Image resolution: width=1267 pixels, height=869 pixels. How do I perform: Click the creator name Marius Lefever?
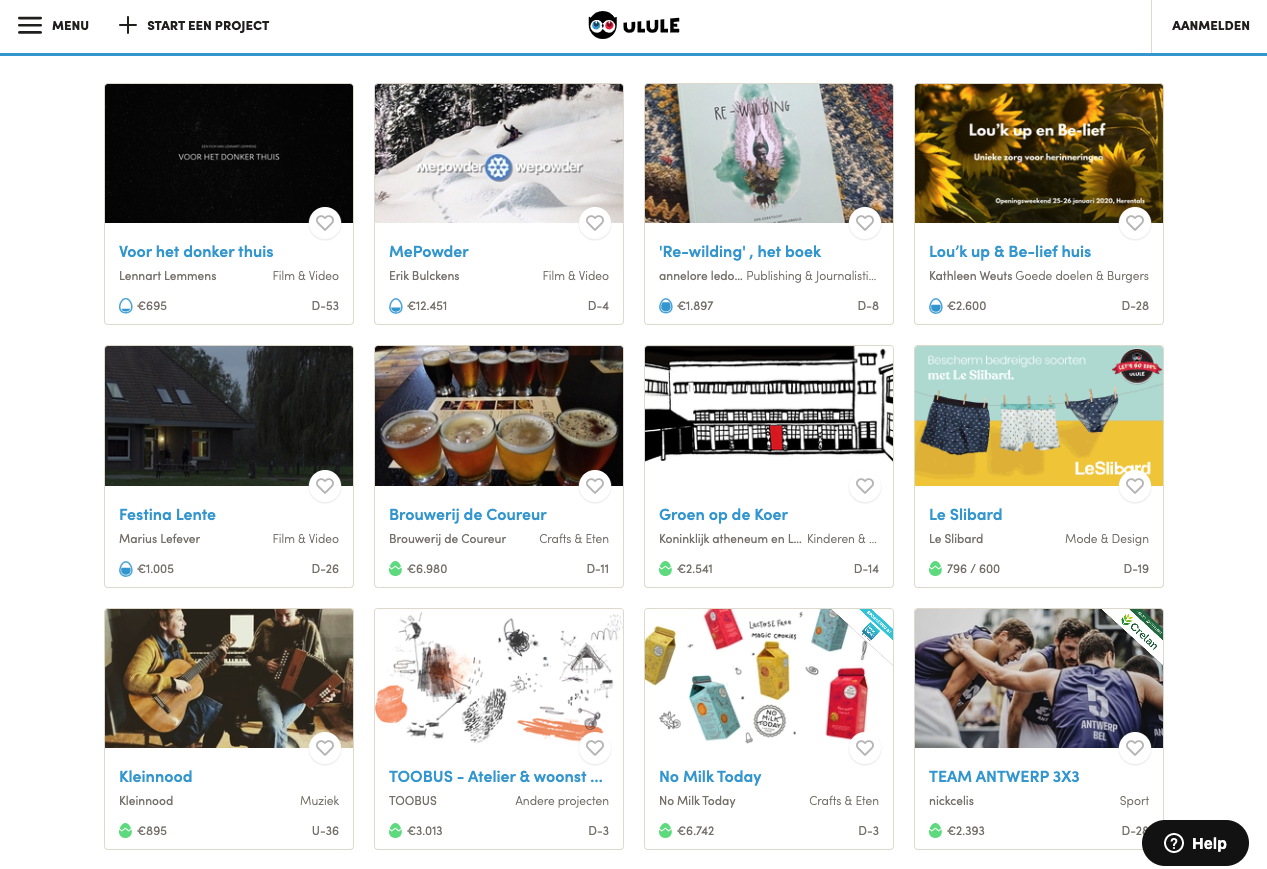click(x=159, y=539)
